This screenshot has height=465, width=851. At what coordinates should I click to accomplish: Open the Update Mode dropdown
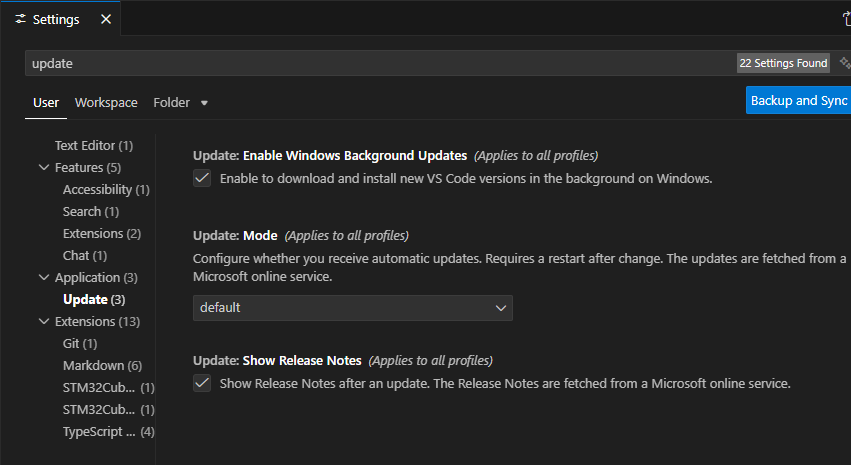coord(352,308)
